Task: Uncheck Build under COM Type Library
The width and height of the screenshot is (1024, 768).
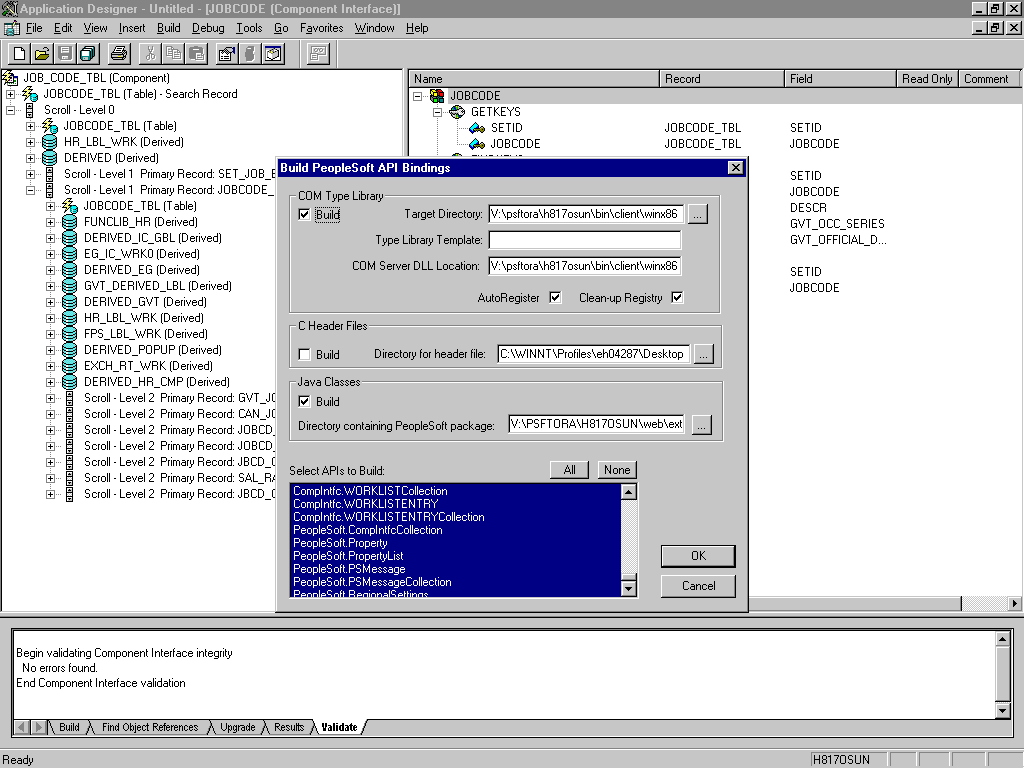Action: point(304,213)
